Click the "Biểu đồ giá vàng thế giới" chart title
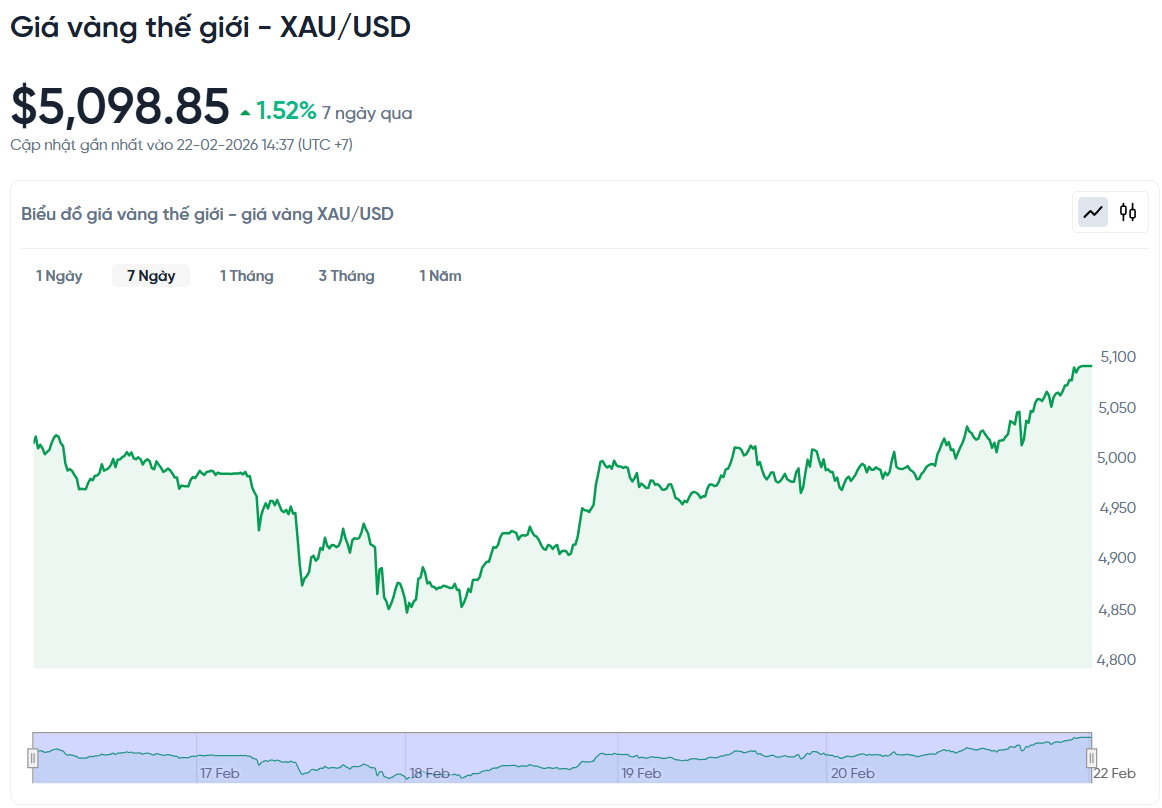 coord(207,214)
